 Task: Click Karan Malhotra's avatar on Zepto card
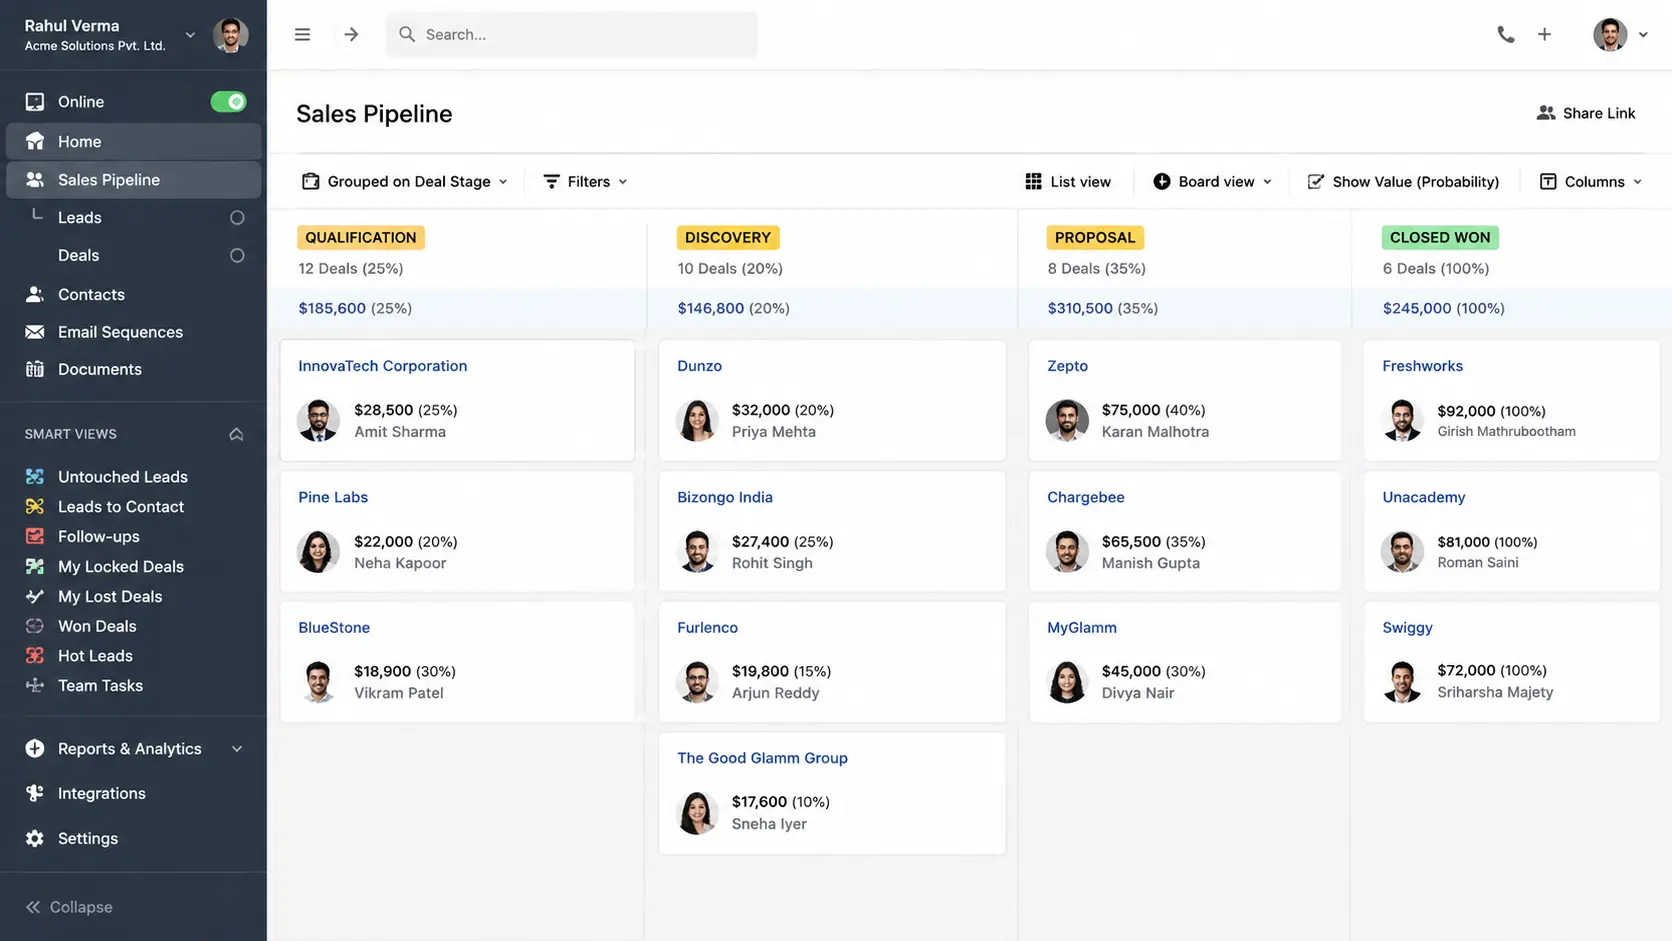1067,420
